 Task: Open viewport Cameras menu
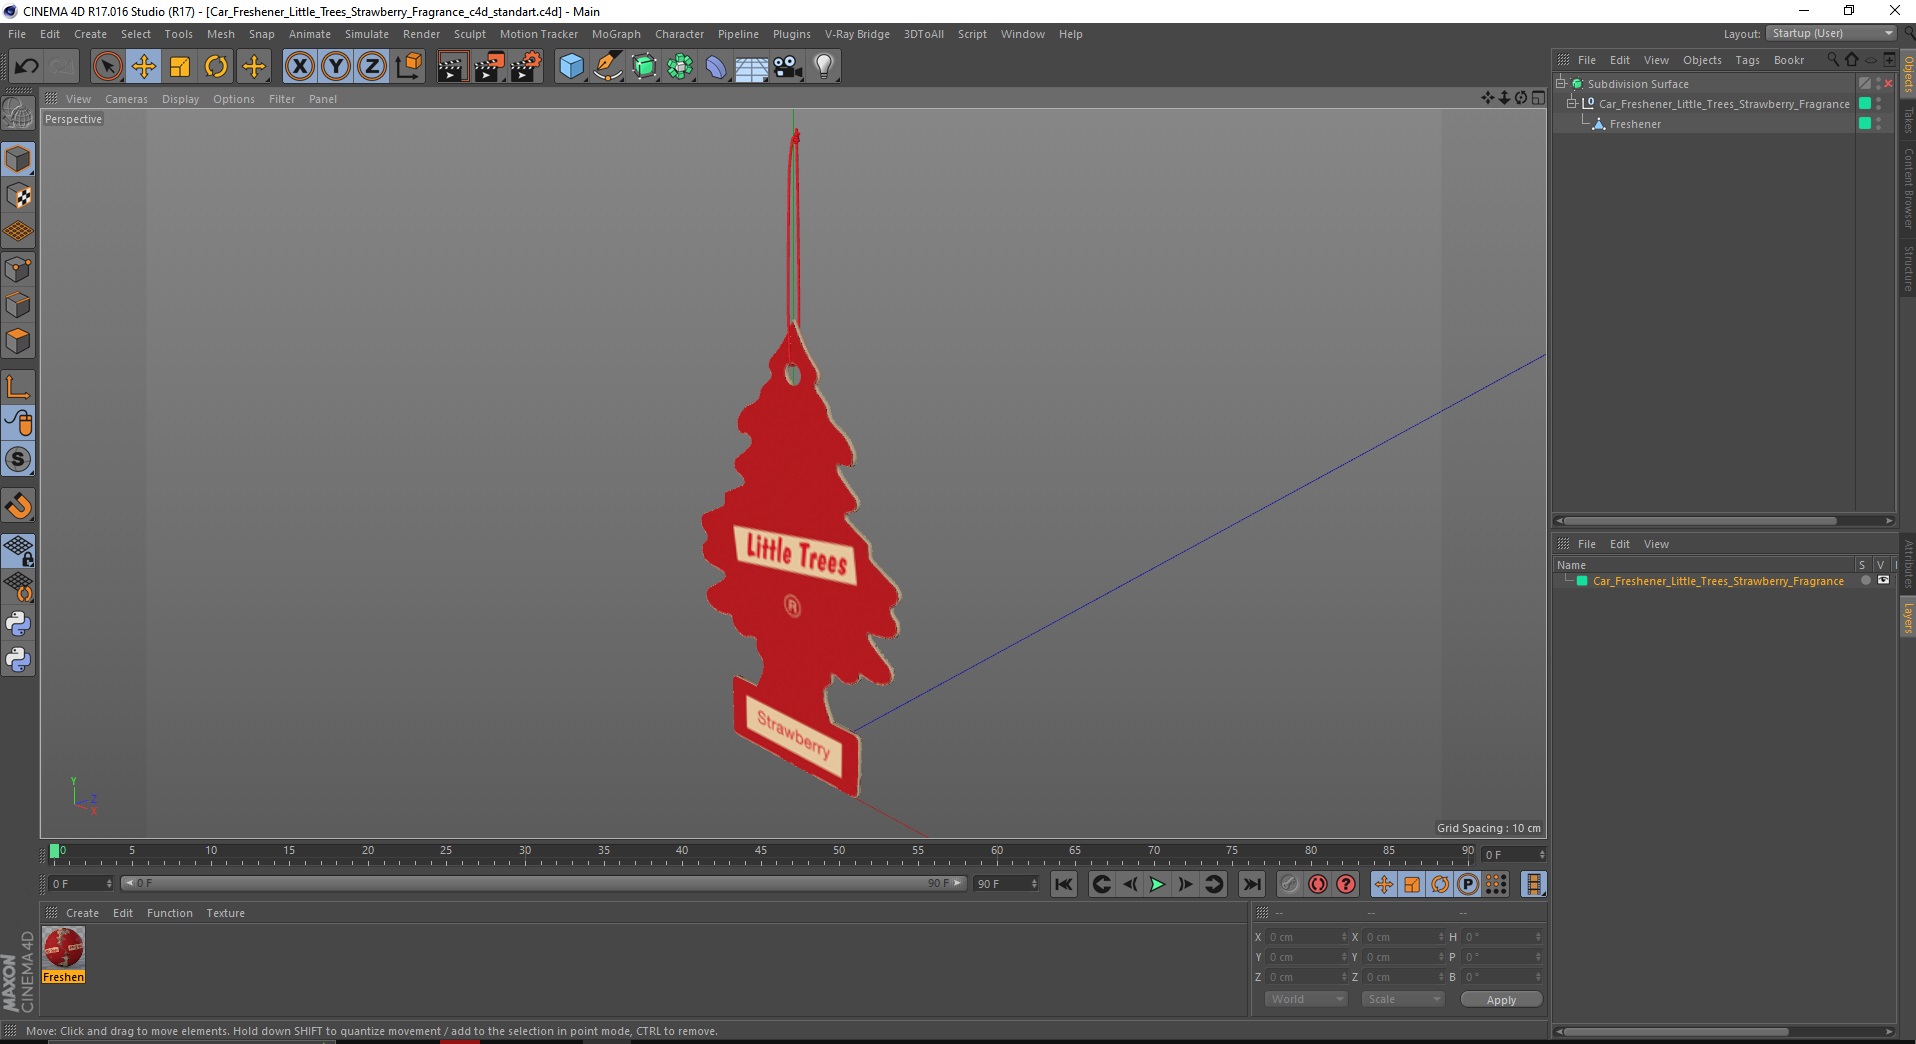[x=126, y=99]
